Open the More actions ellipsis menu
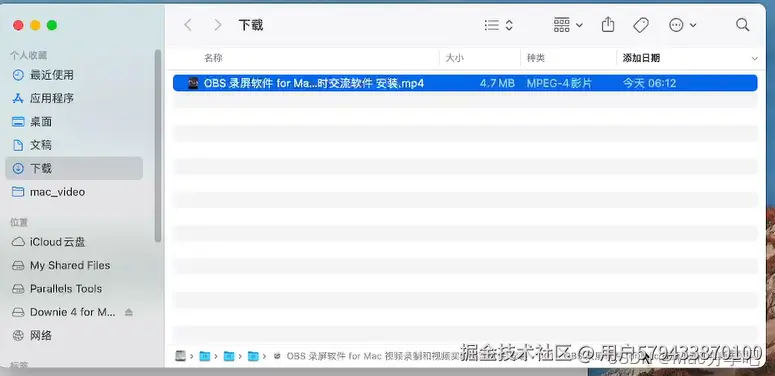775x376 pixels. pyautogui.click(x=683, y=25)
